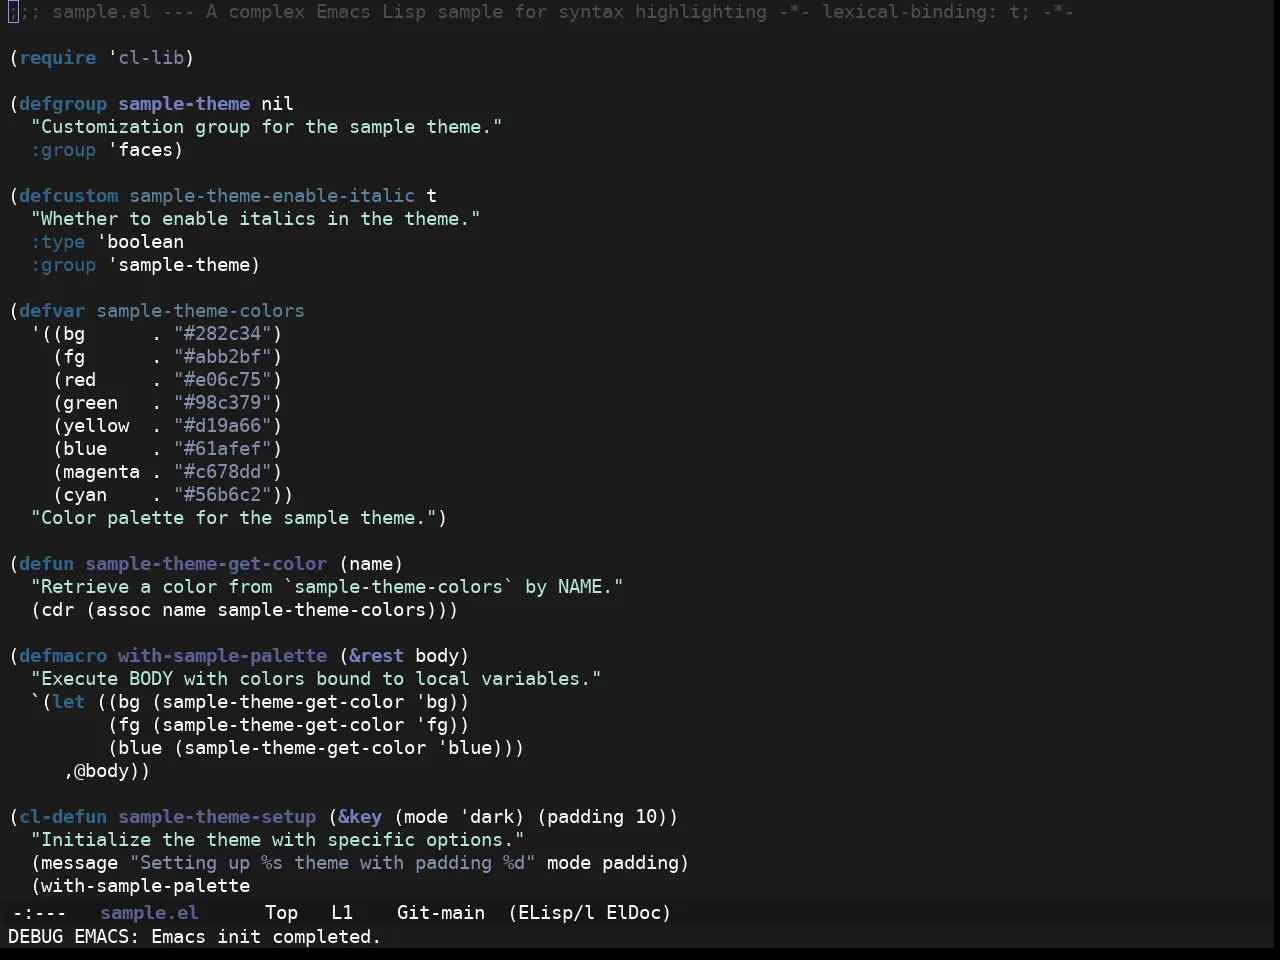Click the "#d19a66" yellow color string
Viewport: 1280px width, 960px height.
(223, 426)
